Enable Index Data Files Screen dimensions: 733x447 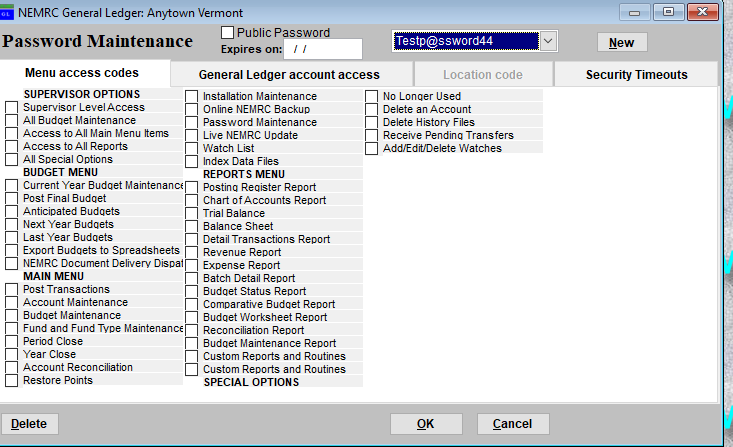pyautogui.click(x=192, y=161)
